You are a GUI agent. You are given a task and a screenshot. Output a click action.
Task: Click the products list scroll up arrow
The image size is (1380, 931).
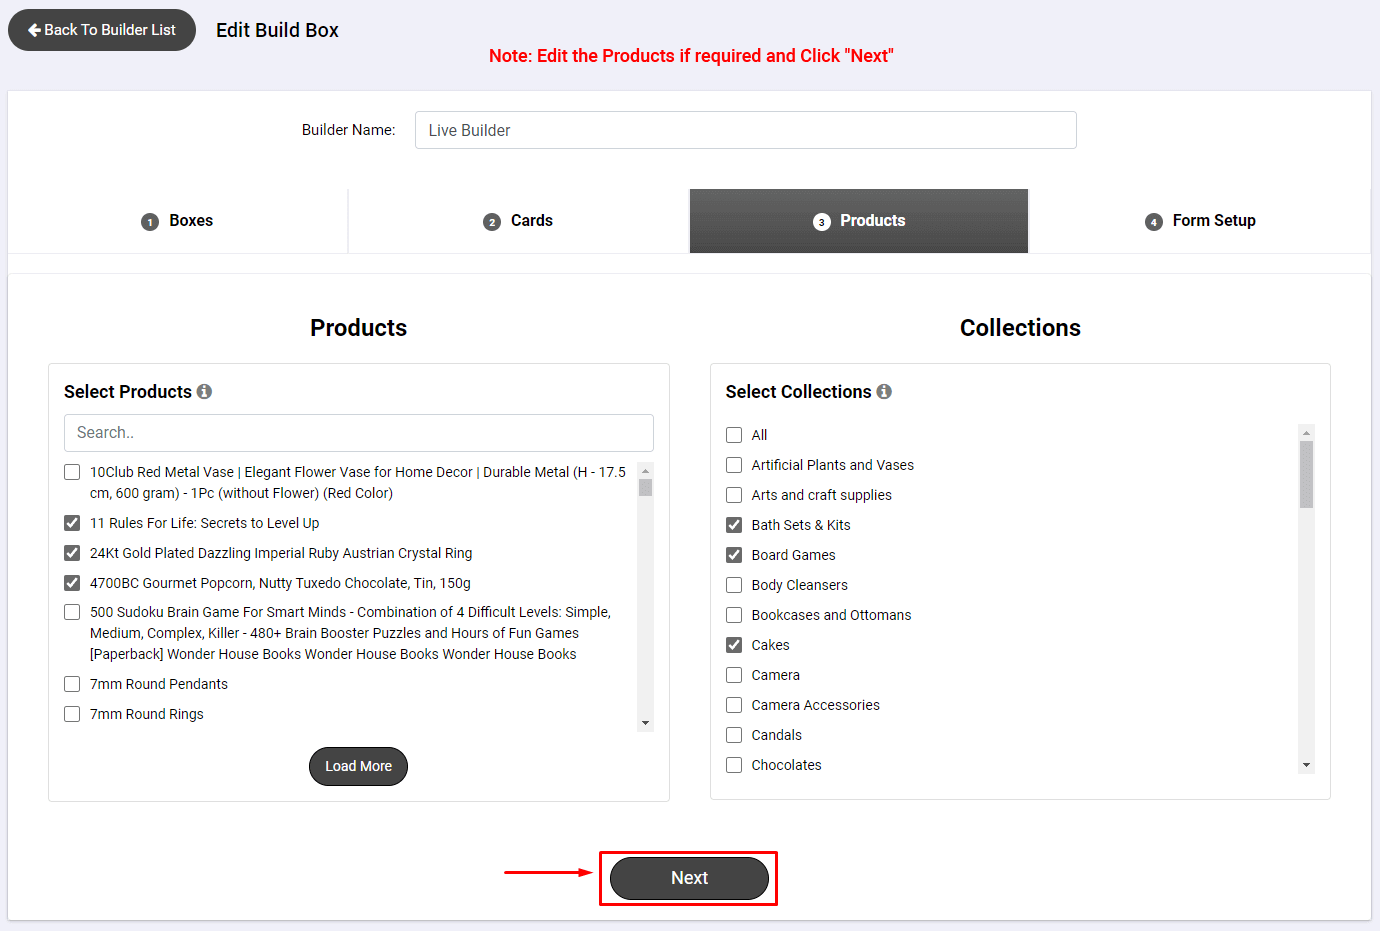[646, 470]
